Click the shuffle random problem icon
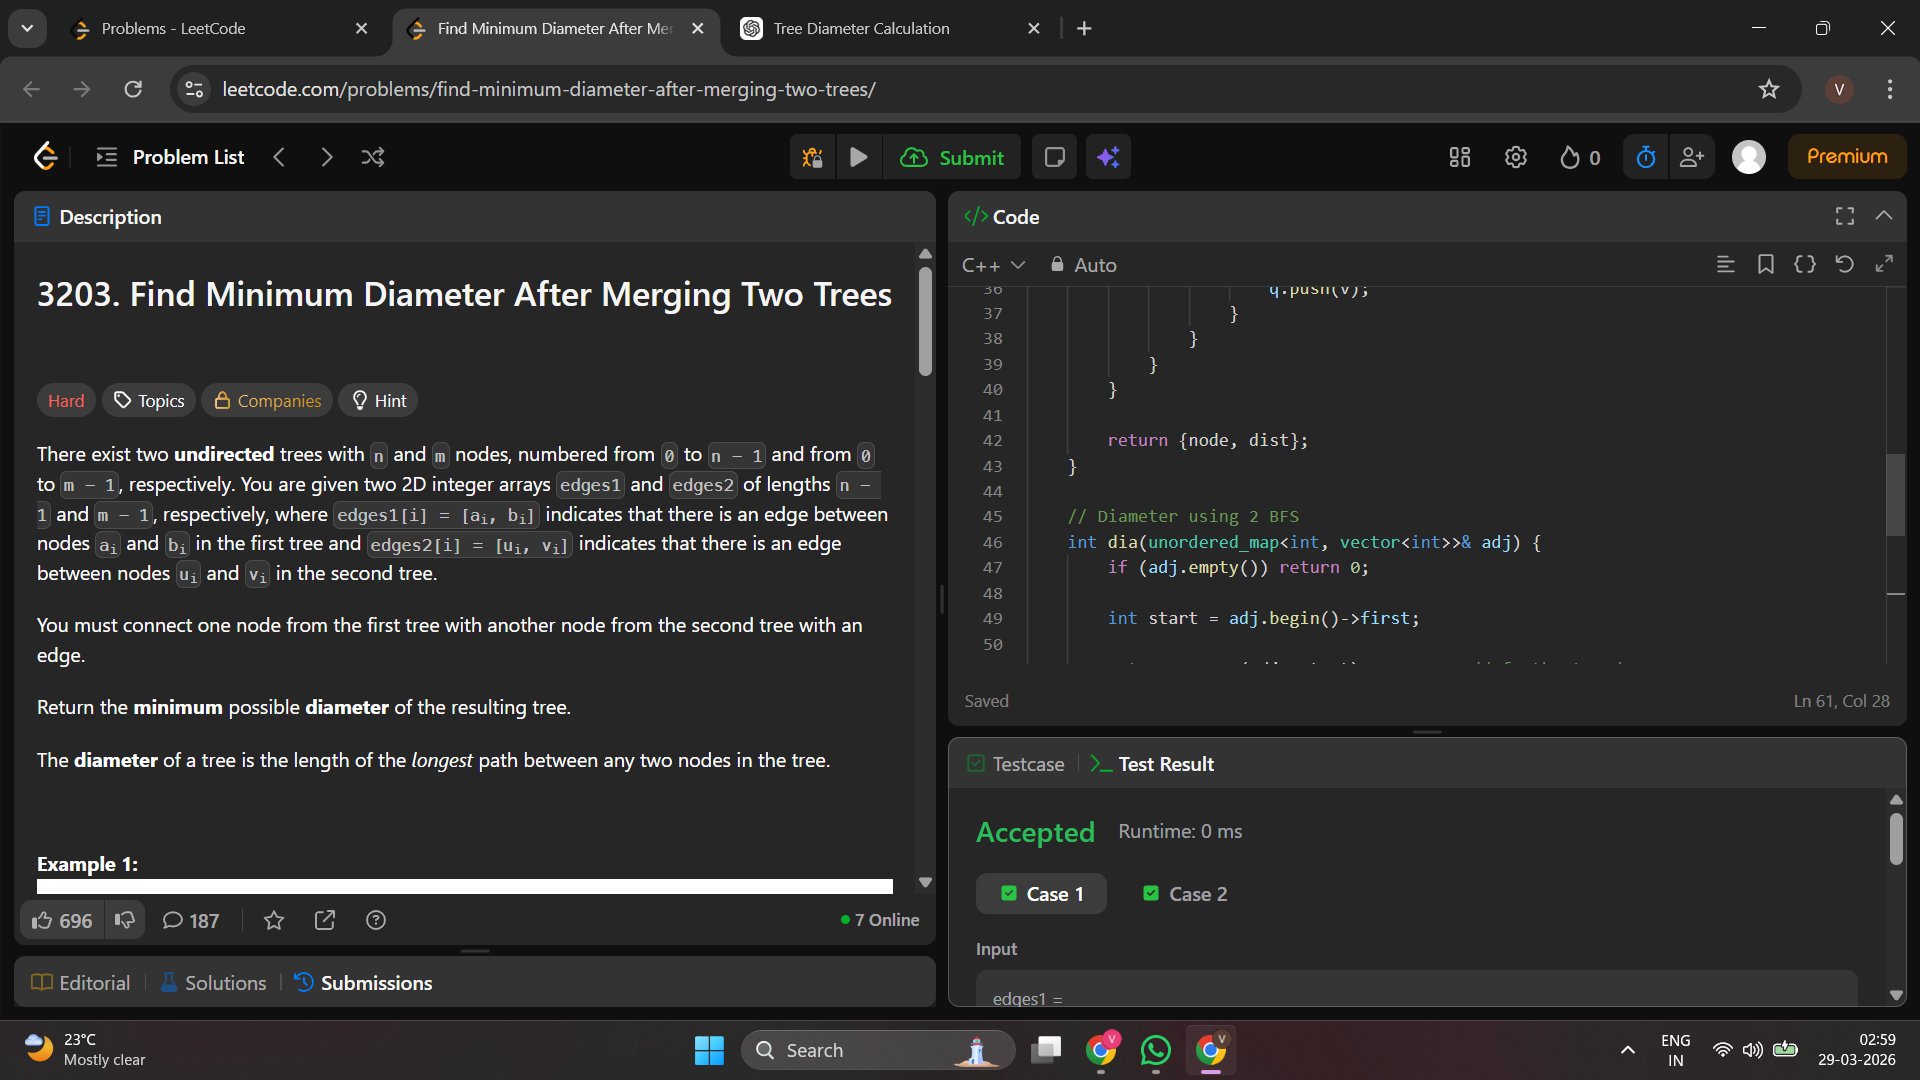This screenshot has height=1080, width=1920. 373,157
